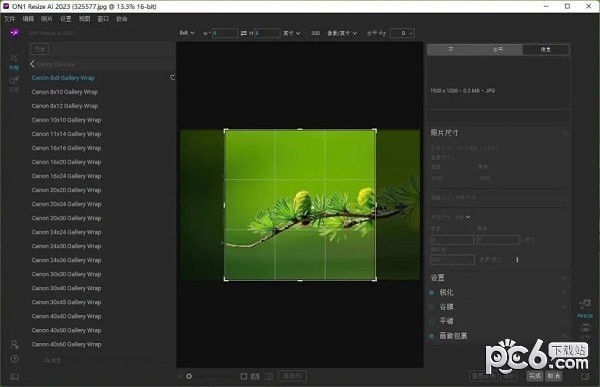Viewport: 600px width, 387px height.
Task: Click the resolution lock icon in panel
Action: (517, 260)
